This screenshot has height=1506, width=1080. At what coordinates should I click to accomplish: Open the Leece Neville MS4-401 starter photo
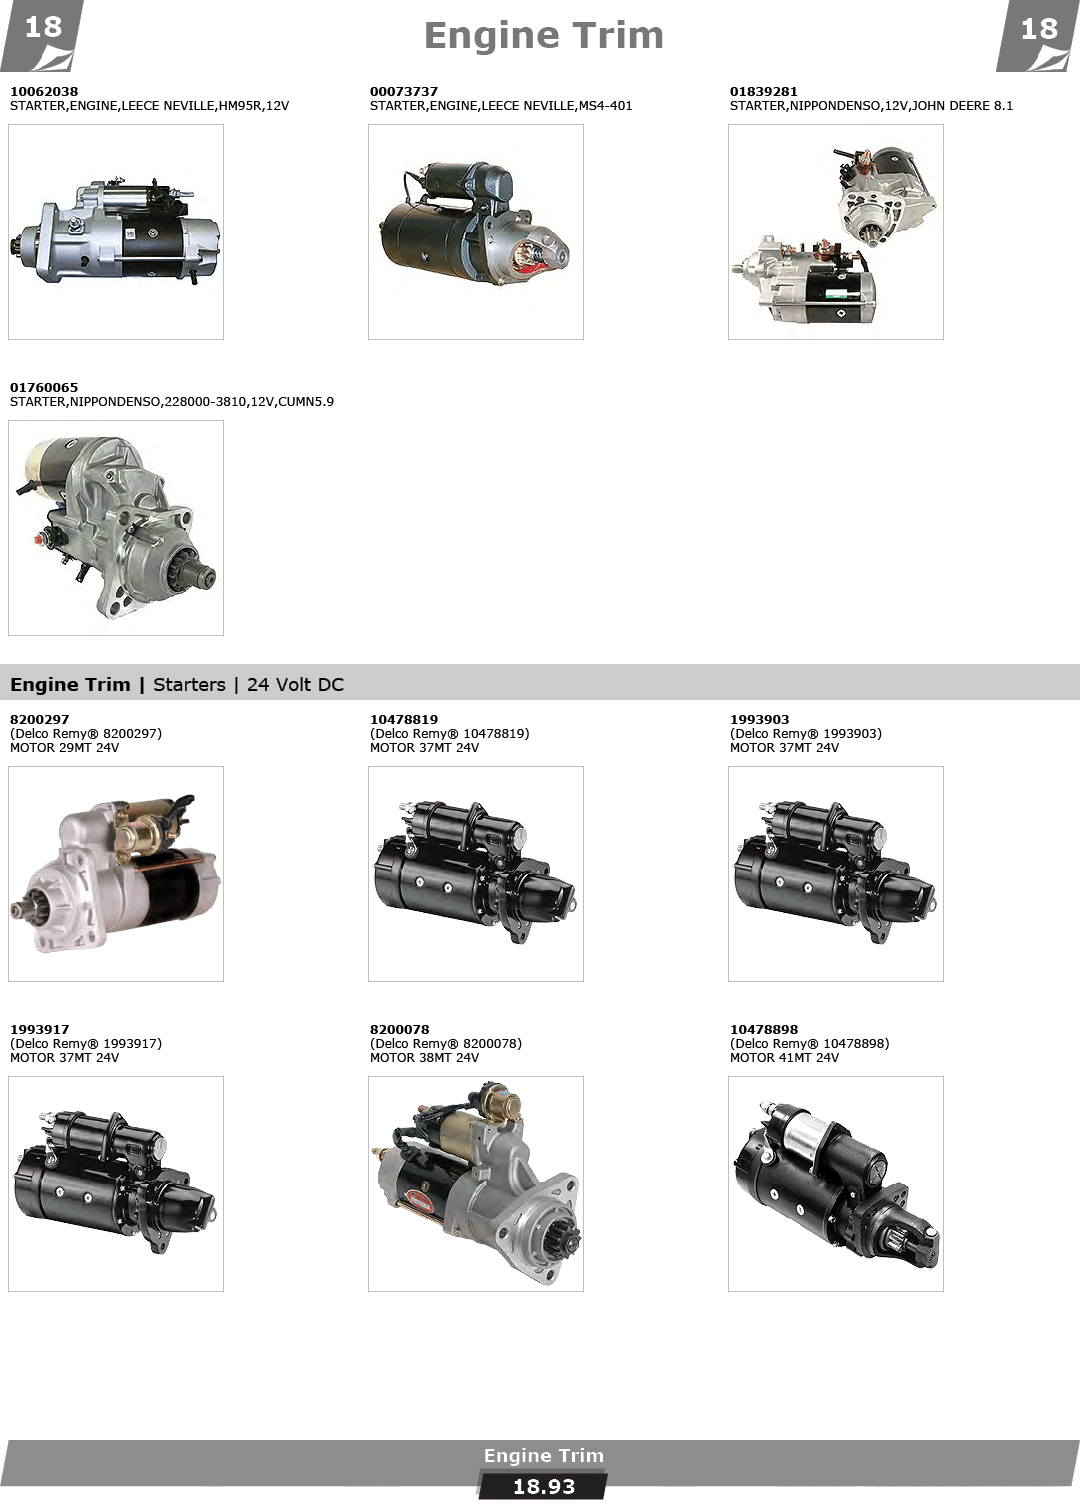(476, 231)
